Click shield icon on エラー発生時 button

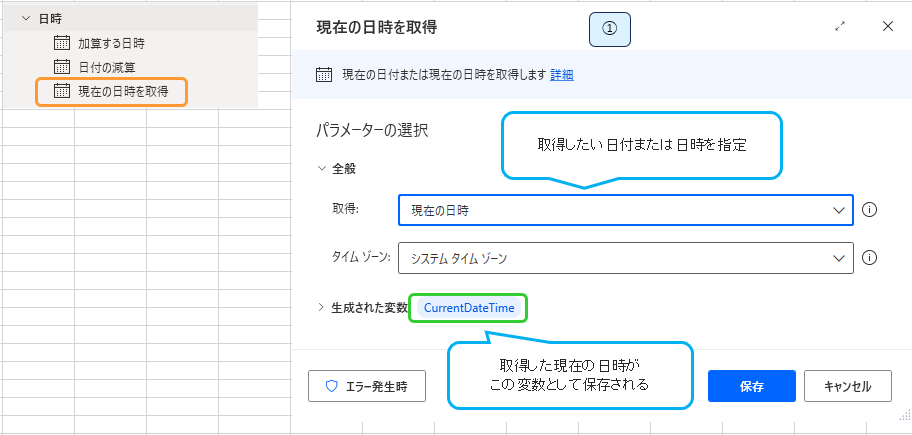tap(331, 386)
